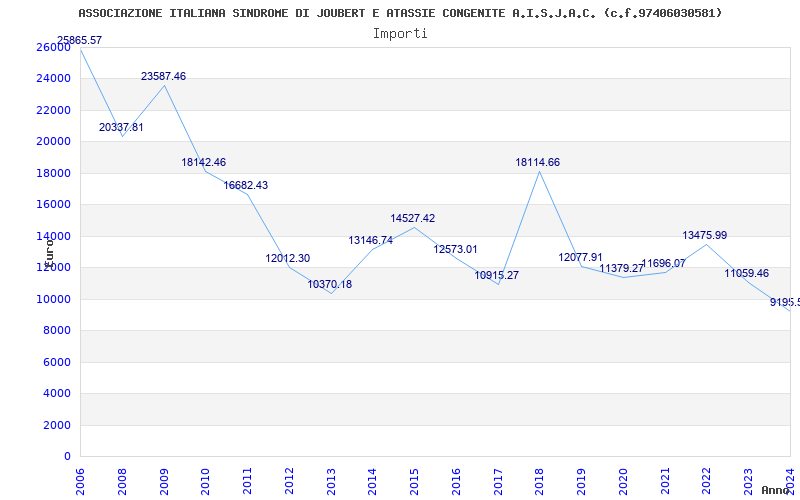The image size is (800, 500).
Task: Click the 8000 y-axis value
Action: click(57, 331)
